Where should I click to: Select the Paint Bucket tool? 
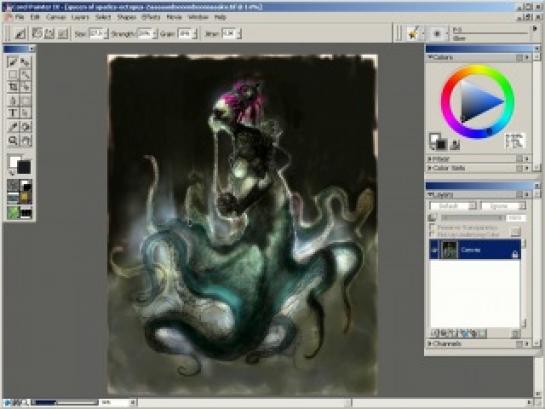click(25, 127)
